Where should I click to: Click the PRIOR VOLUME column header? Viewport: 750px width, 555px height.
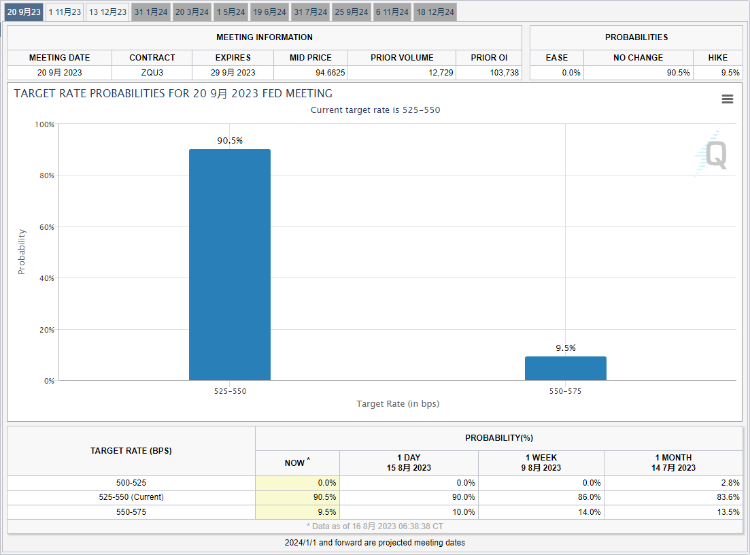(x=402, y=57)
